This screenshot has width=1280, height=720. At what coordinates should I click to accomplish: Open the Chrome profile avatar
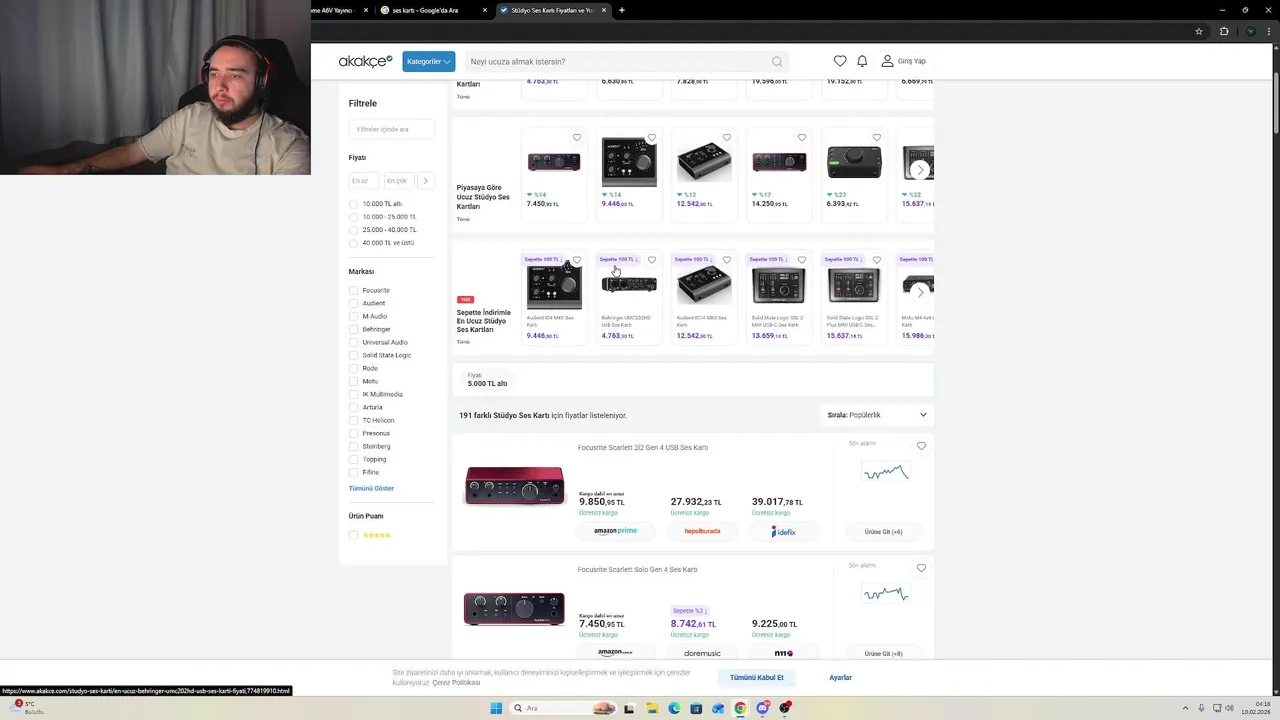coord(1250,31)
